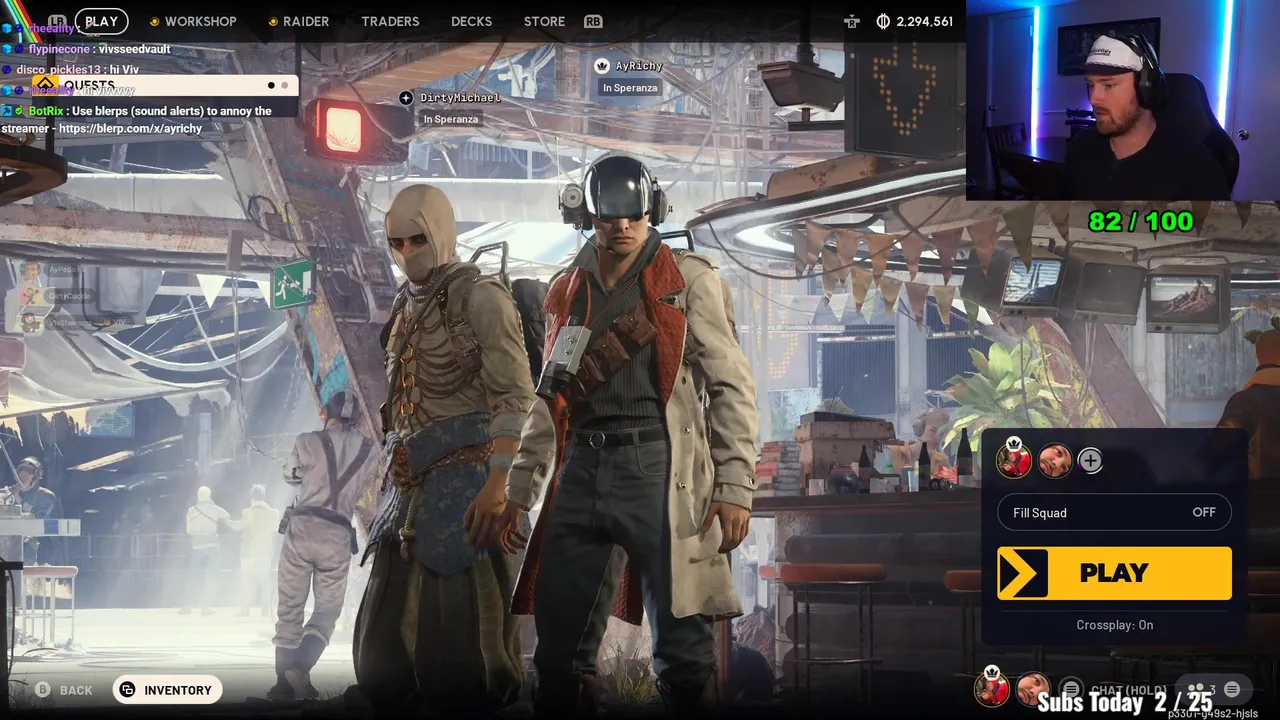The image size is (1280, 720).
Task: Click the coin currency icon
Action: pyautogui.click(x=883, y=21)
